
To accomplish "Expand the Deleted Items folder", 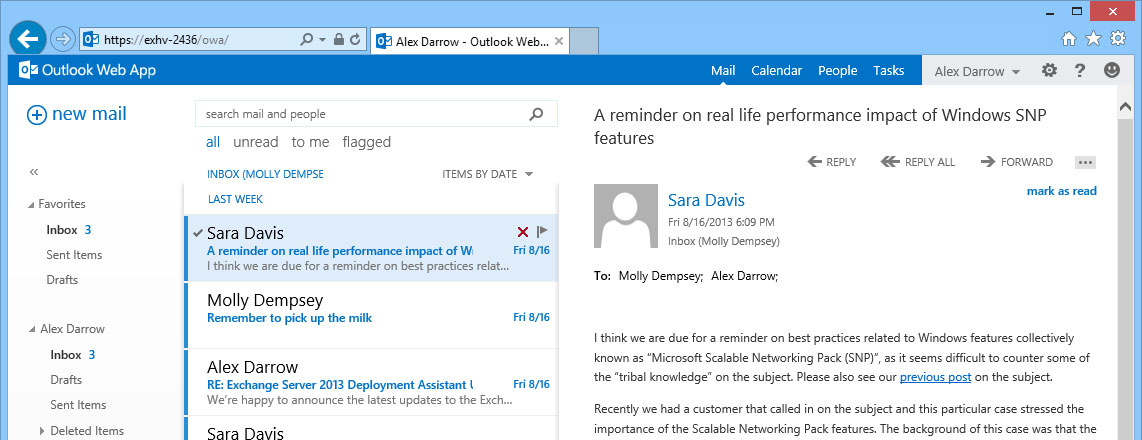I will pos(42,431).
